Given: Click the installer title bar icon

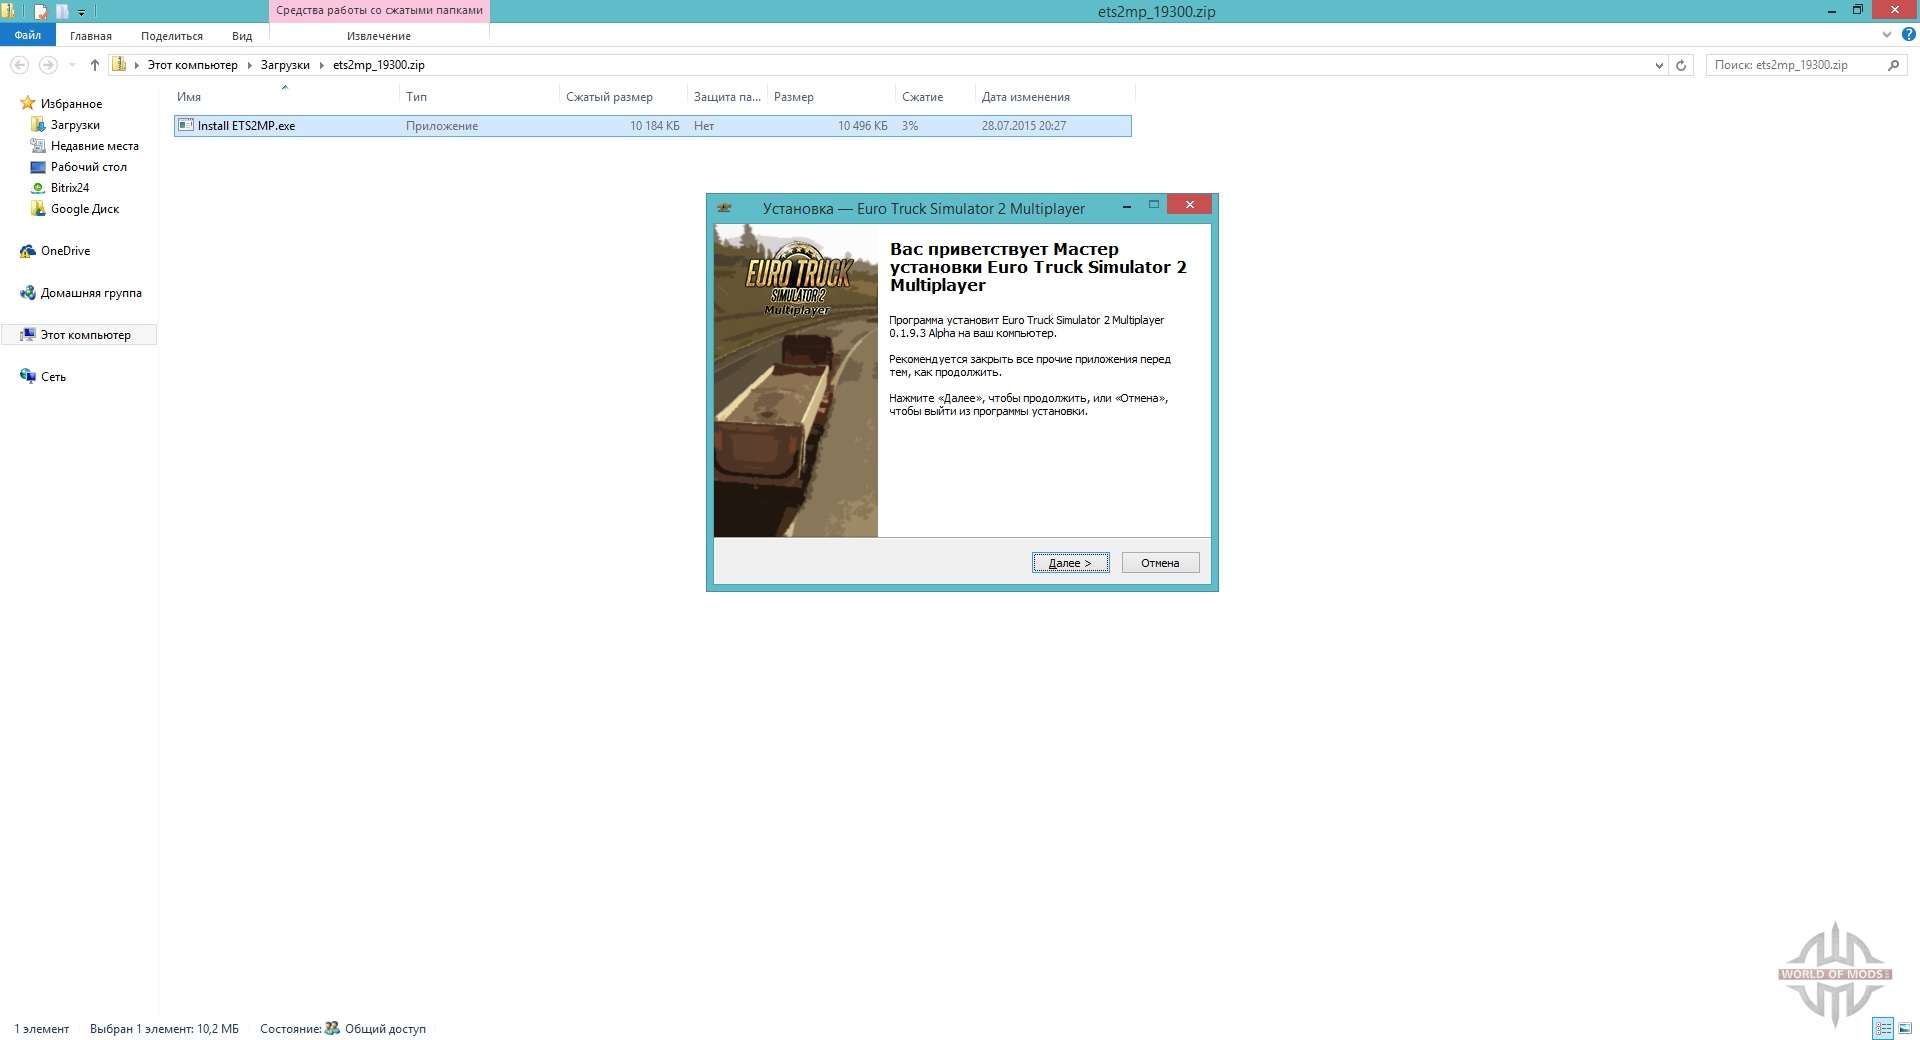Looking at the screenshot, I should tap(725, 208).
